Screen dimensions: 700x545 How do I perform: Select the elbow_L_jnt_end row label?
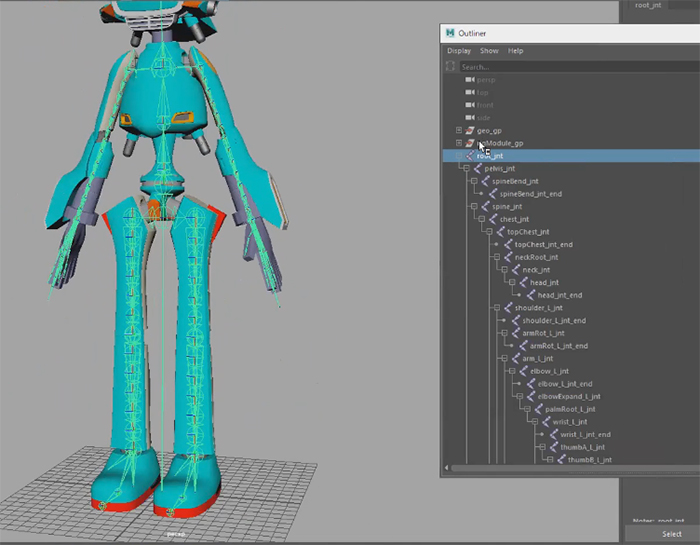(x=565, y=384)
